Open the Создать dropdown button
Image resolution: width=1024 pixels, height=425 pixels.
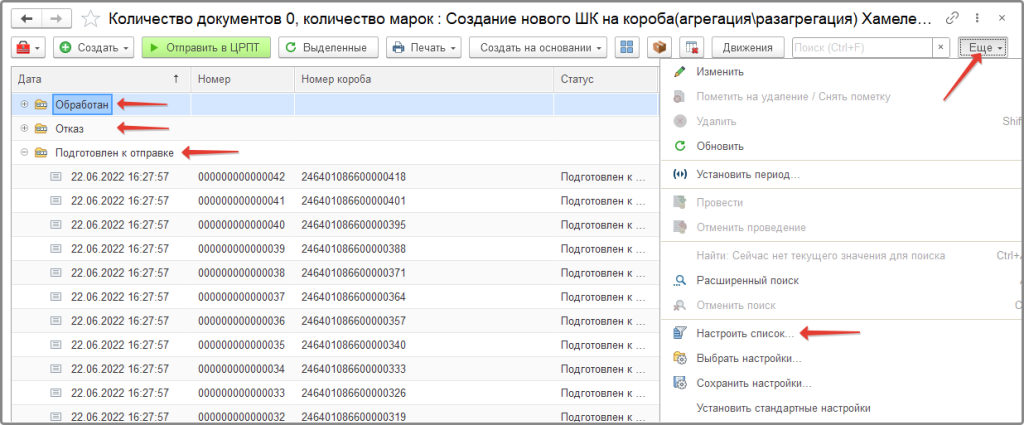(x=93, y=48)
